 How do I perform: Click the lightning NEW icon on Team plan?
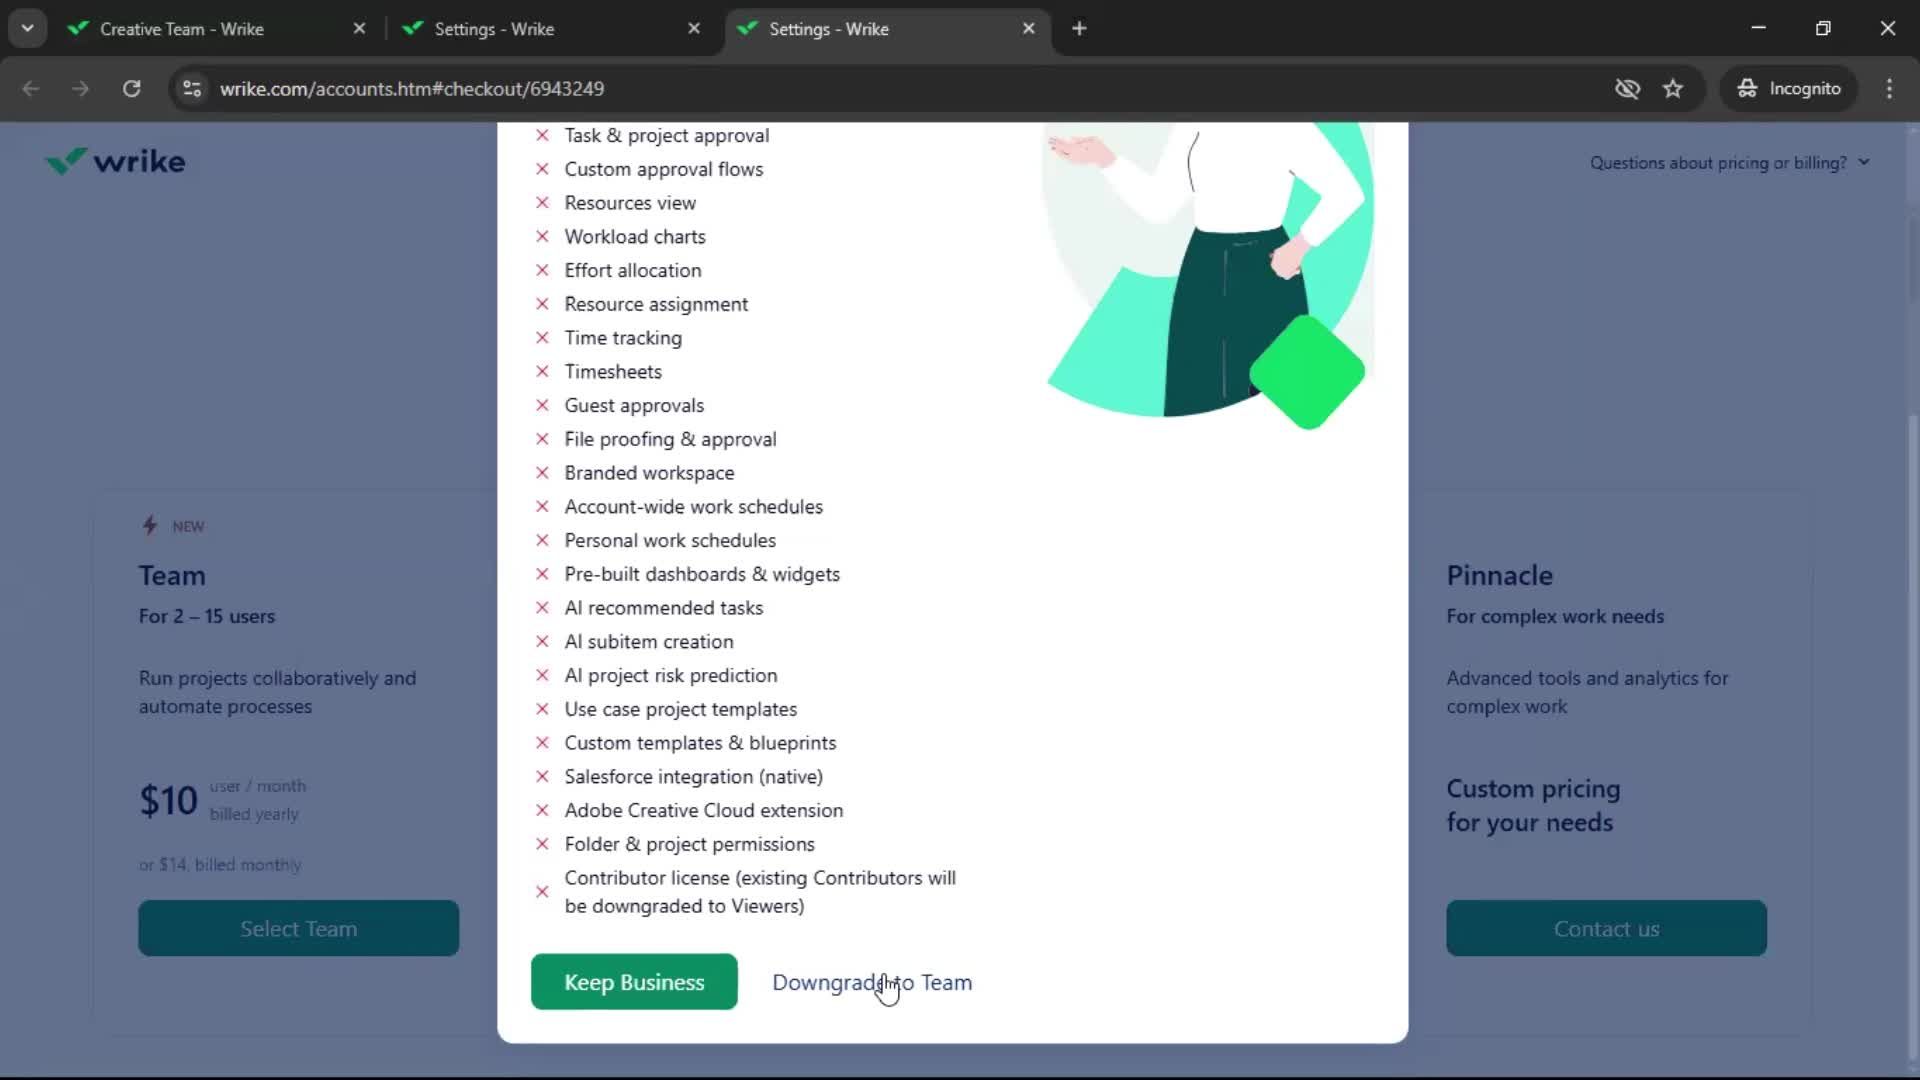point(150,525)
